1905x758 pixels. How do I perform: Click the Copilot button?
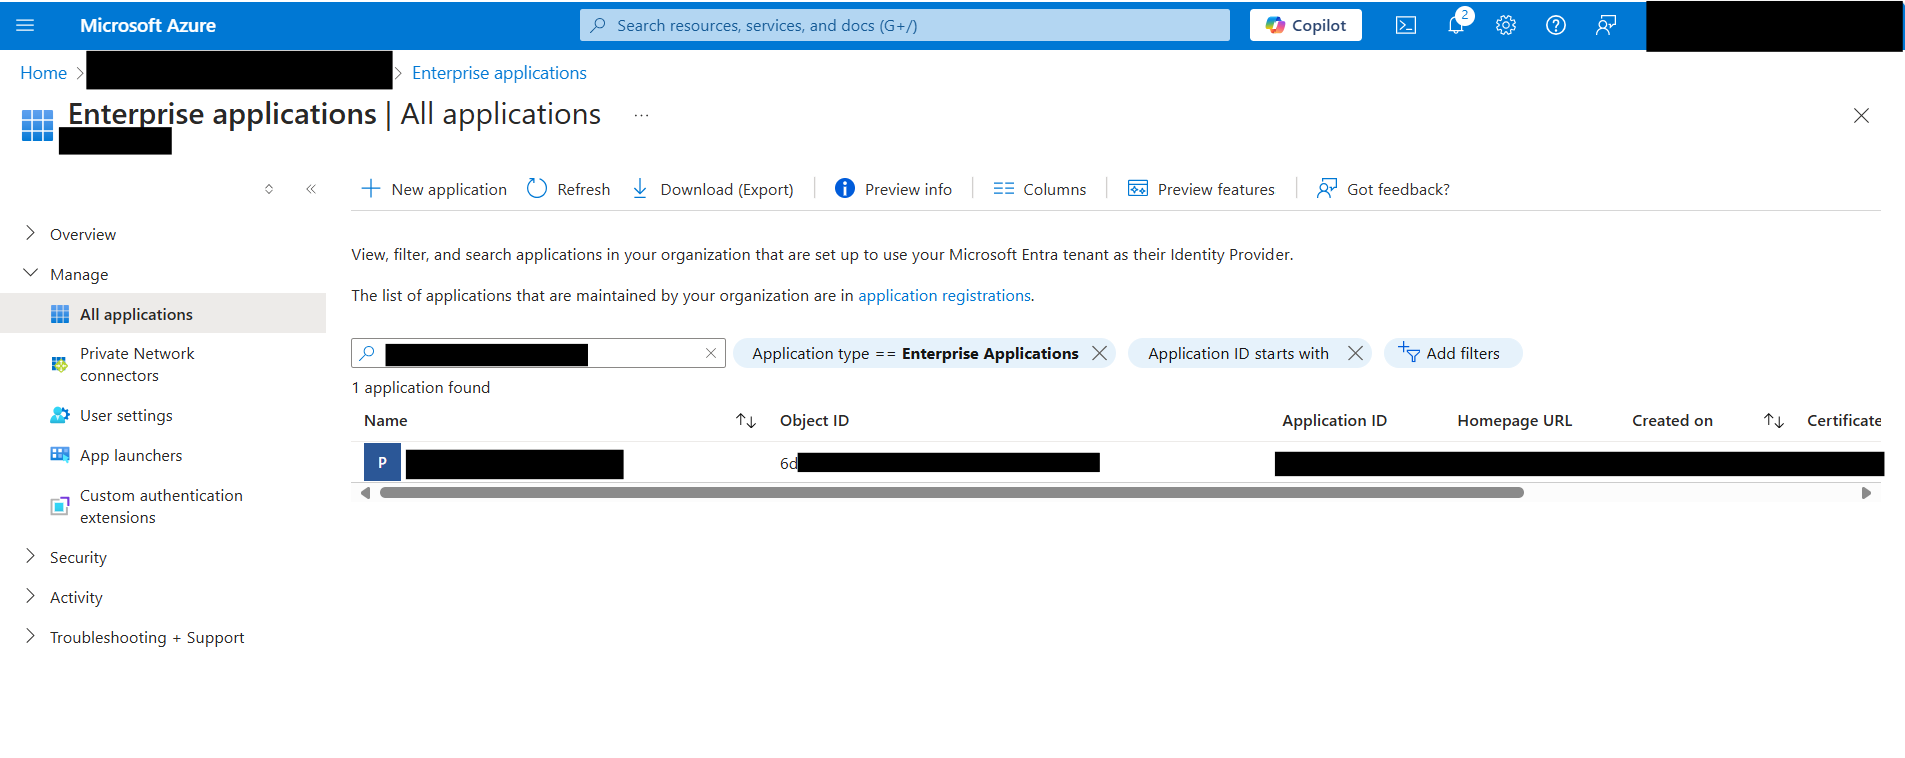click(x=1305, y=25)
